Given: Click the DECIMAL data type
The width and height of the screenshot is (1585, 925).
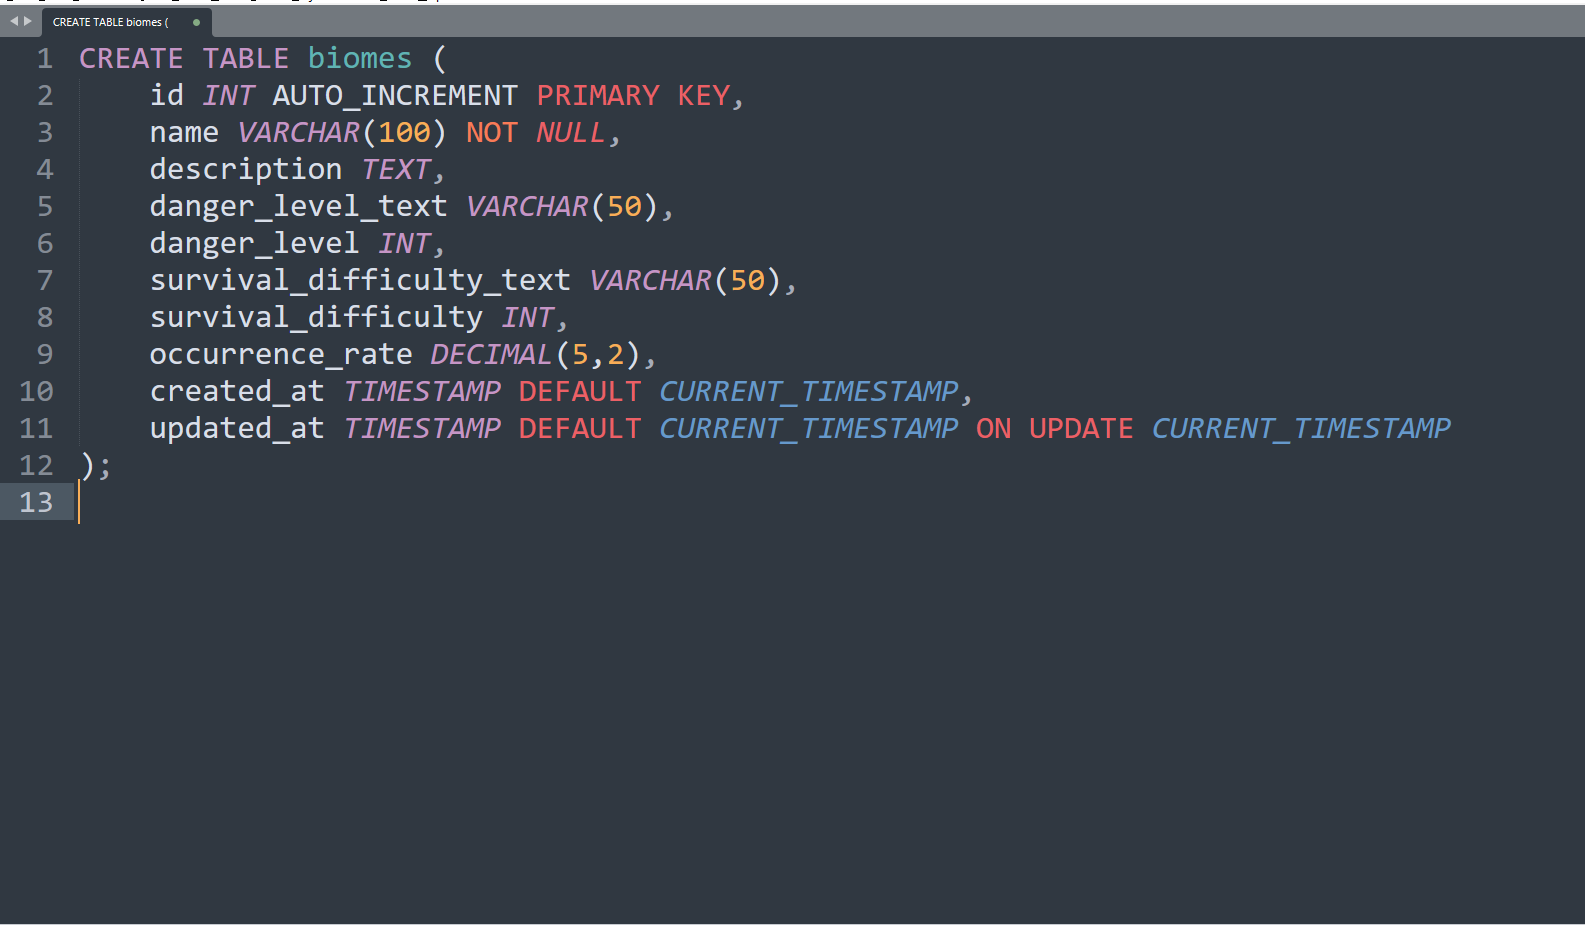Looking at the screenshot, I should tap(492, 355).
